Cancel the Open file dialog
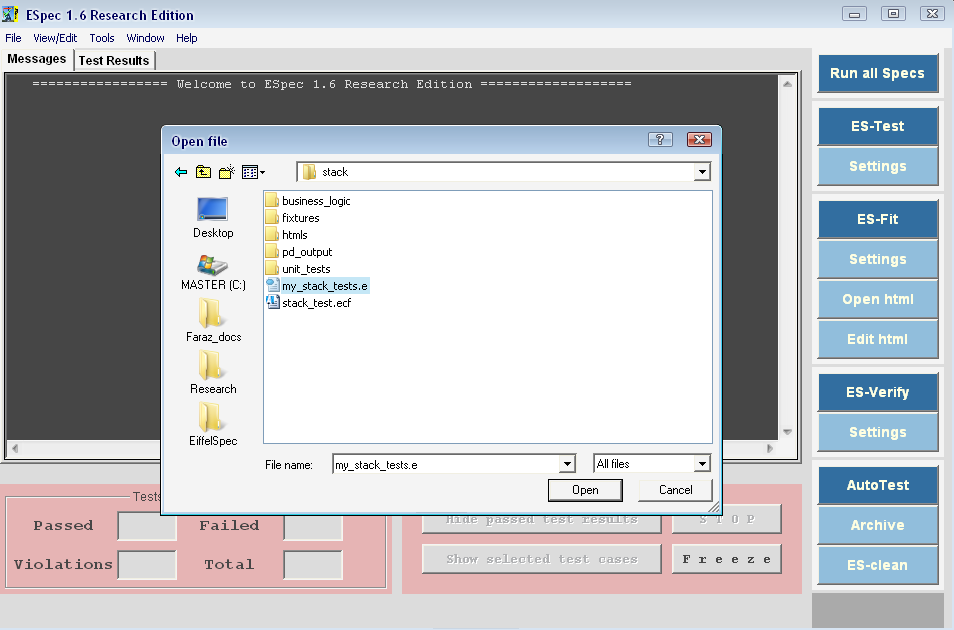 tap(675, 490)
